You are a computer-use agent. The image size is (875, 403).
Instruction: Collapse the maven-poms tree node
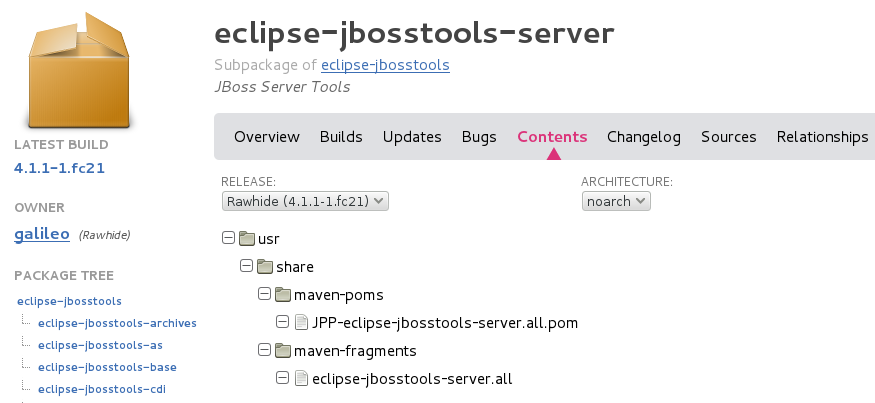pos(264,295)
